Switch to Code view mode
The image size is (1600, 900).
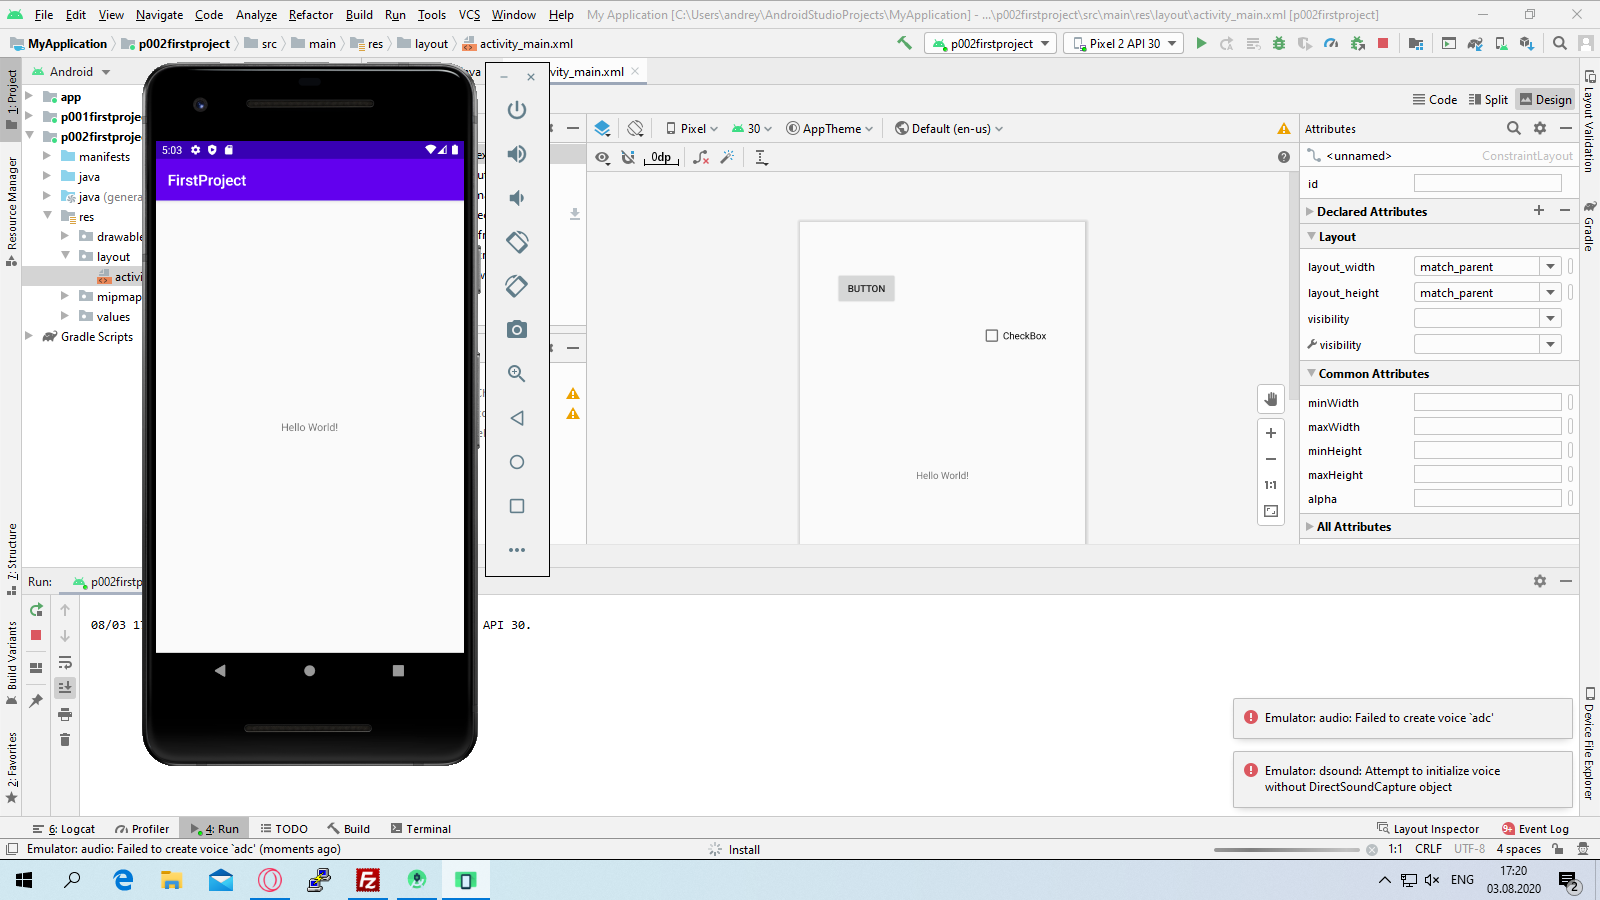click(x=1435, y=99)
